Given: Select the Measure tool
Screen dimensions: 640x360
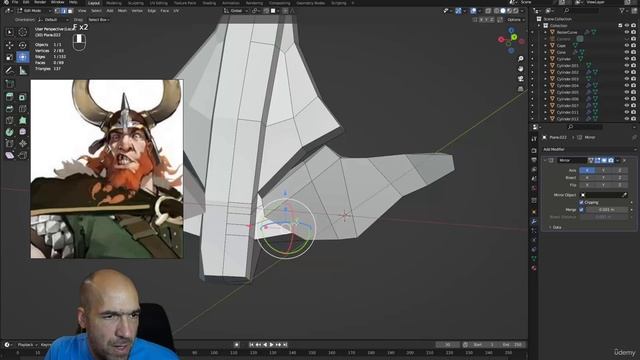Looking at the screenshot, I should pyautogui.click(x=22, y=71).
